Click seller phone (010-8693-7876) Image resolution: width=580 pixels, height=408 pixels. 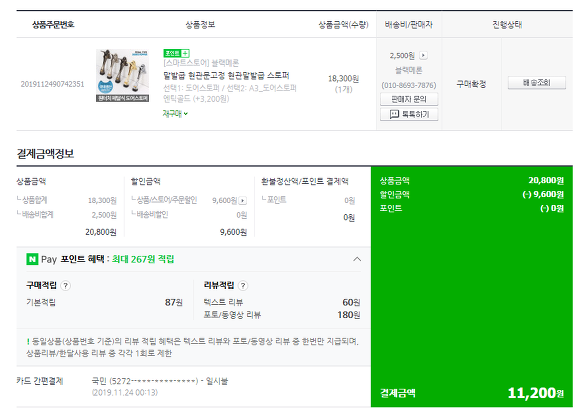pyautogui.click(x=409, y=85)
